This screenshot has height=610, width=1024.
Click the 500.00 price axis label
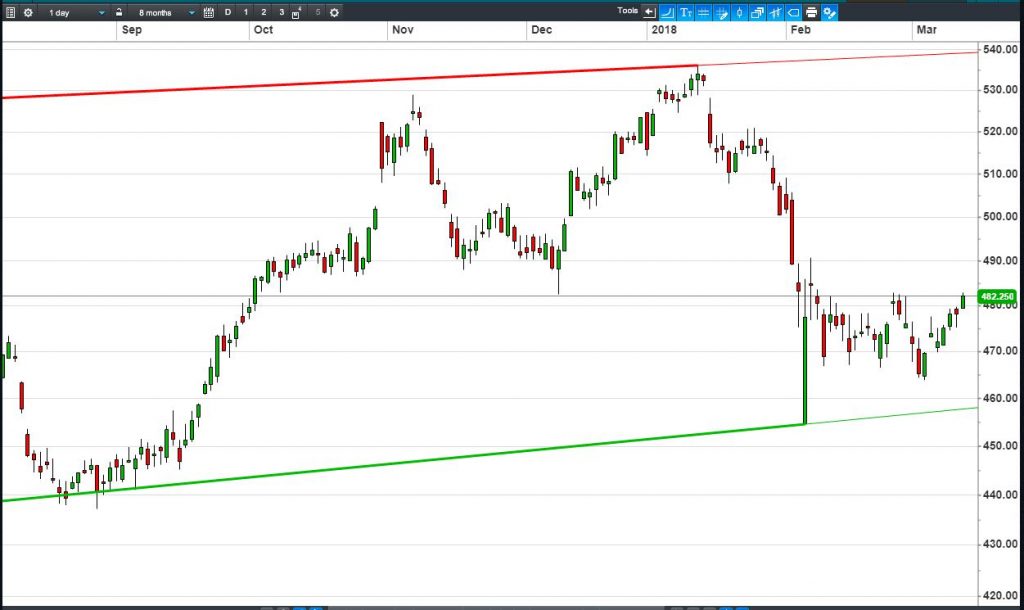(x=1000, y=216)
